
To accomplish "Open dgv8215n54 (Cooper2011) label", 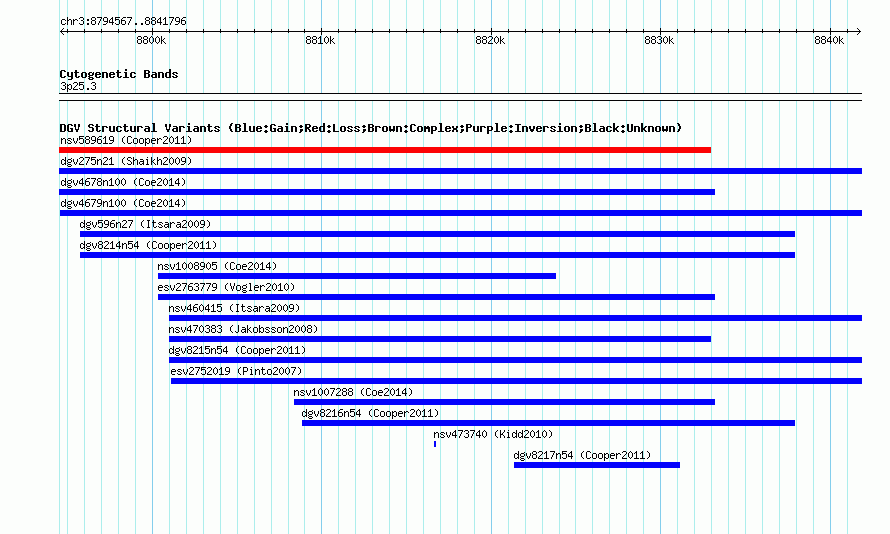I will (x=237, y=350).
